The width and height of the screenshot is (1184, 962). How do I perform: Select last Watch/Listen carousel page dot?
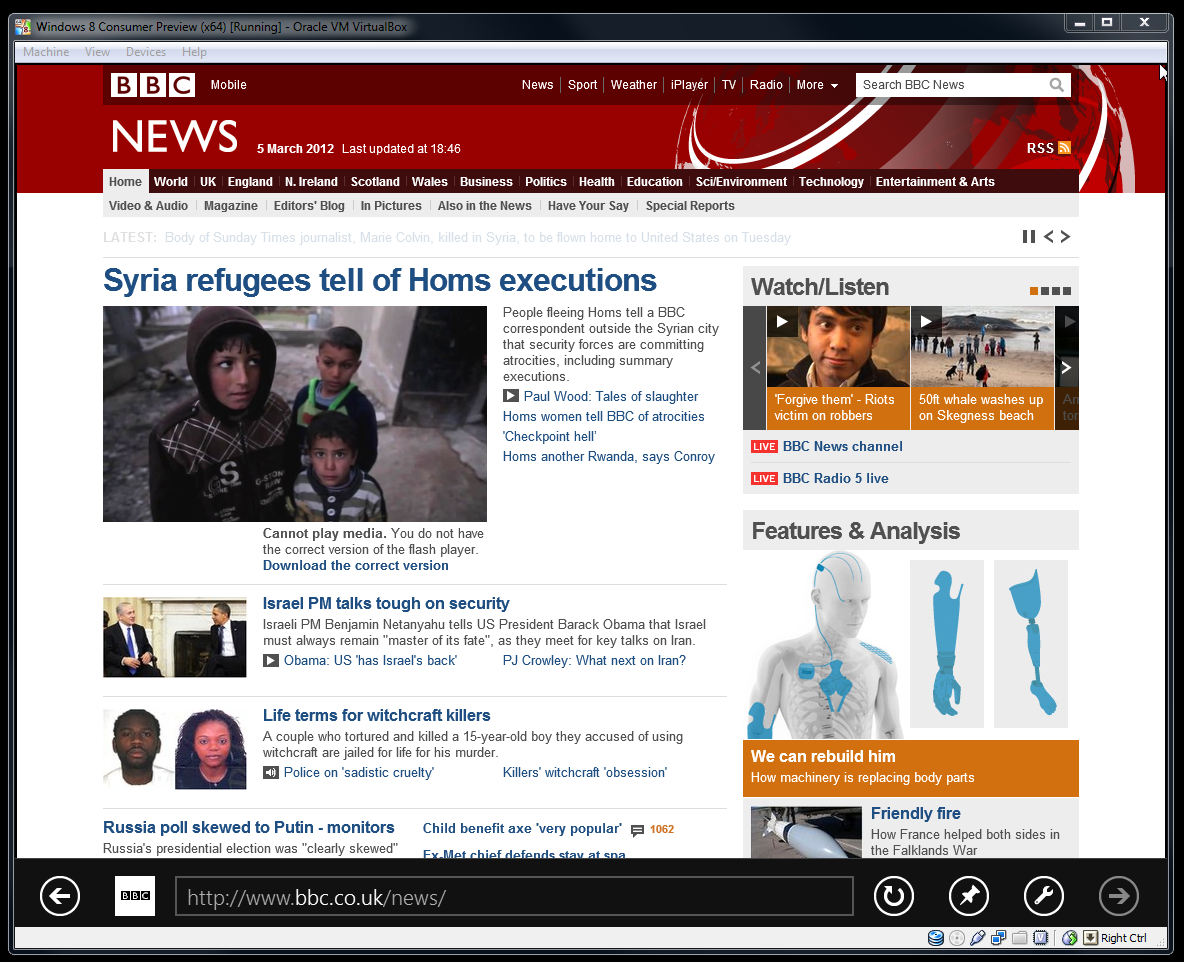[x=1066, y=291]
